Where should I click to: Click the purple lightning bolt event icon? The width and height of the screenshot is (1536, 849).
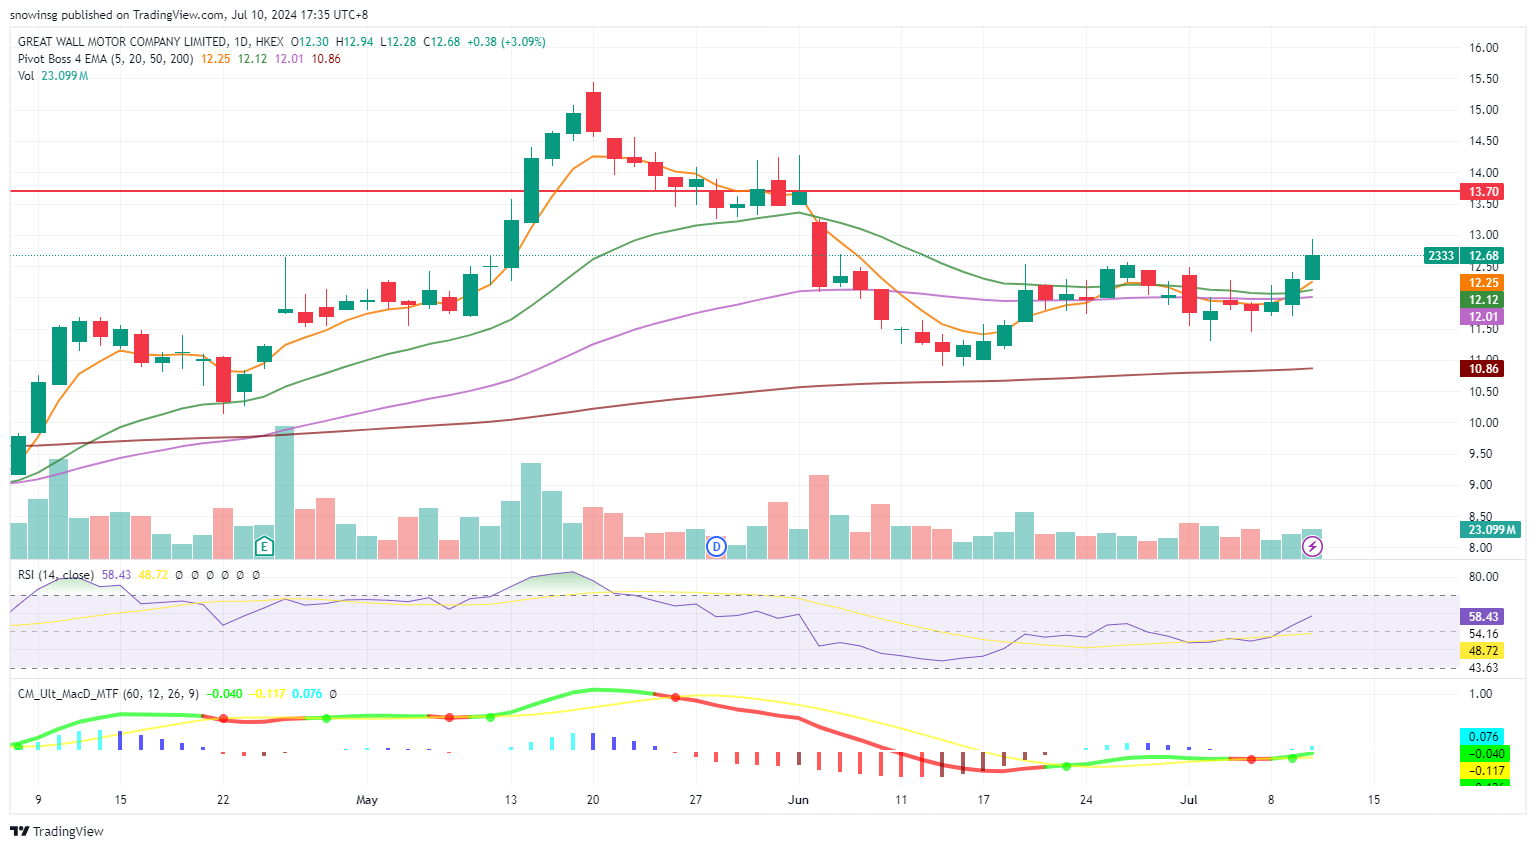tap(1313, 546)
